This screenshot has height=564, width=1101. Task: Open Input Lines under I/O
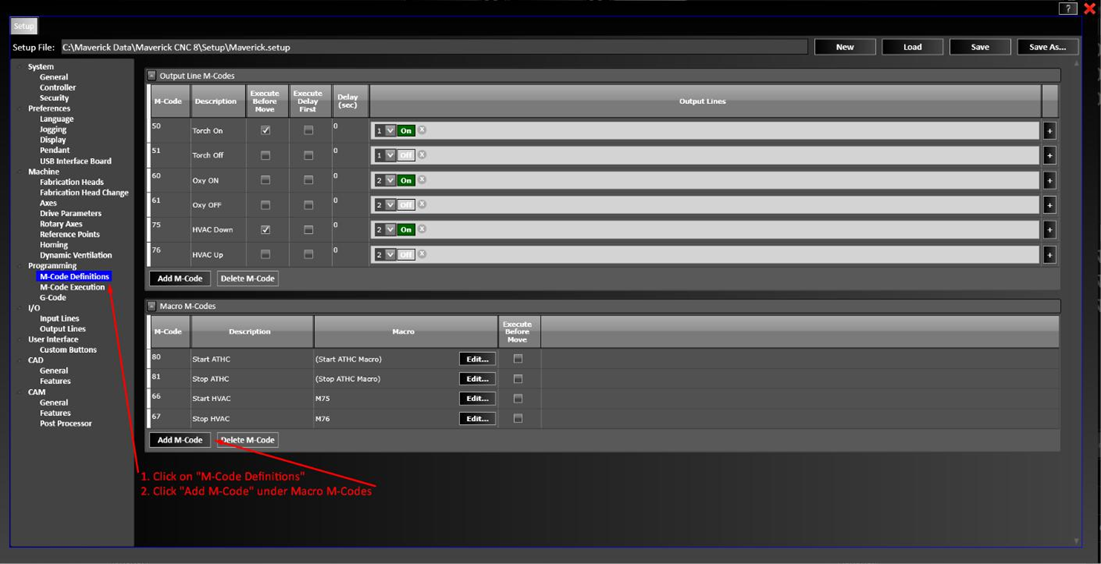tap(59, 319)
